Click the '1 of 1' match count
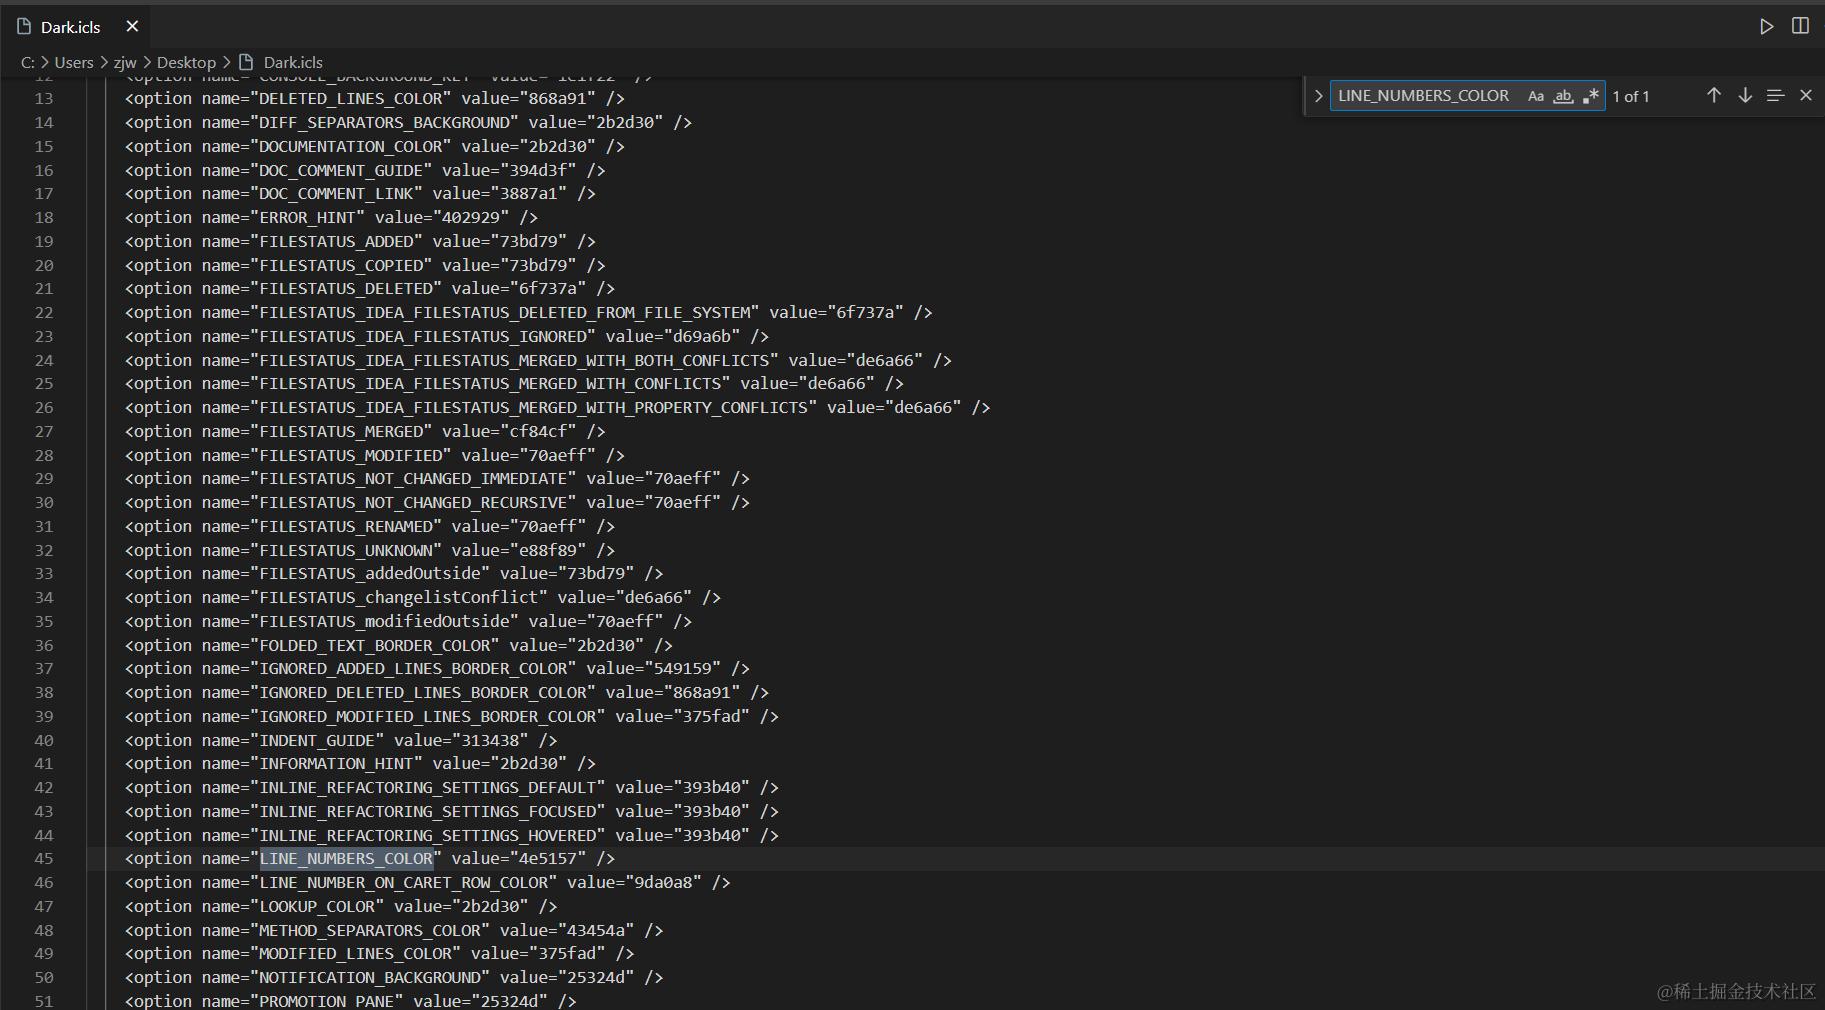Image resolution: width=1825 pixels, height=1010 pixels. coord(1631,96)
